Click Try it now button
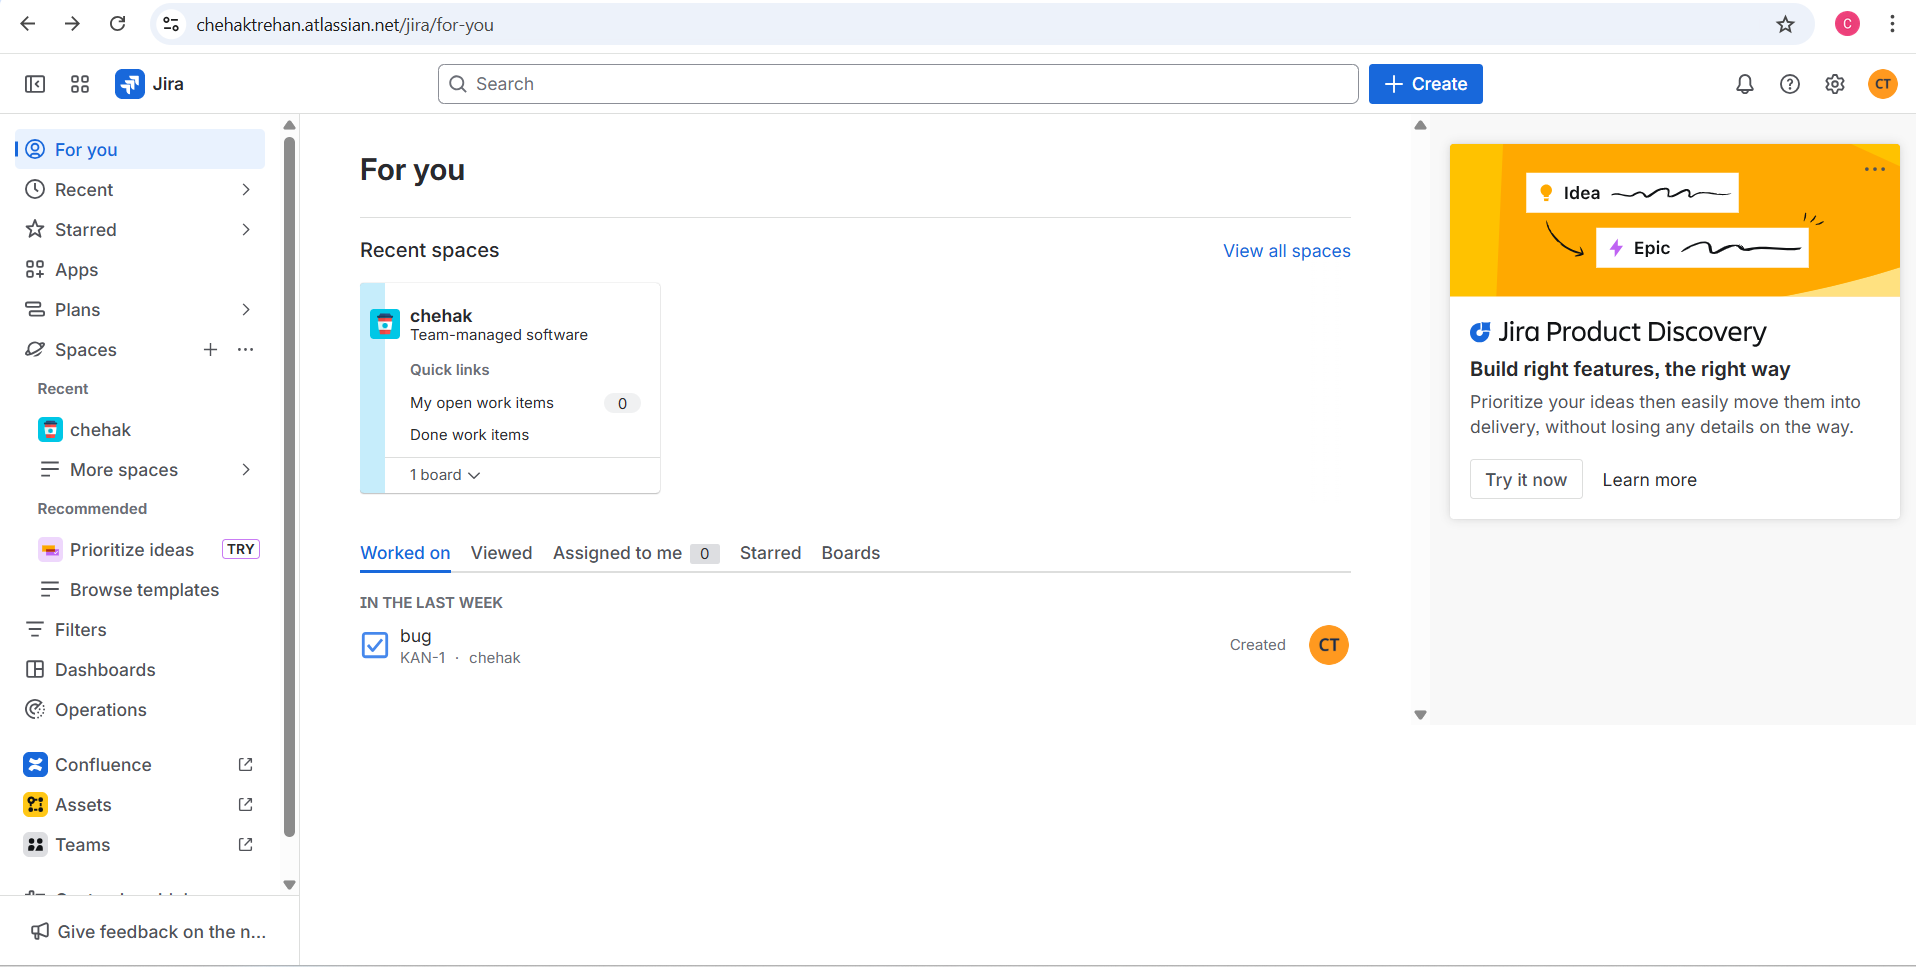The height and width of the screenshot is (967, 1916). tap(1526, 479)
